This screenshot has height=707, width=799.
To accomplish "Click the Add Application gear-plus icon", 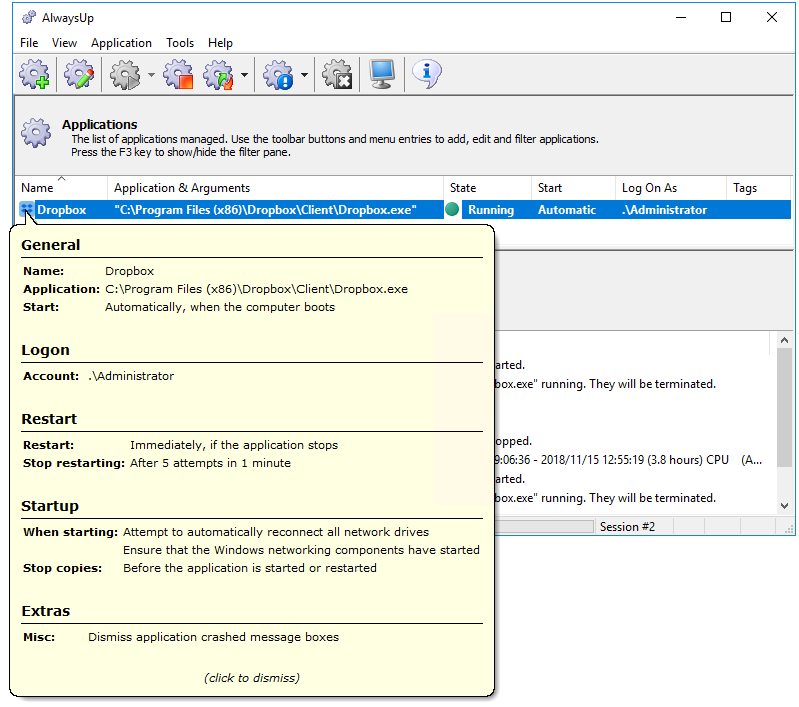I will [34, 74].
